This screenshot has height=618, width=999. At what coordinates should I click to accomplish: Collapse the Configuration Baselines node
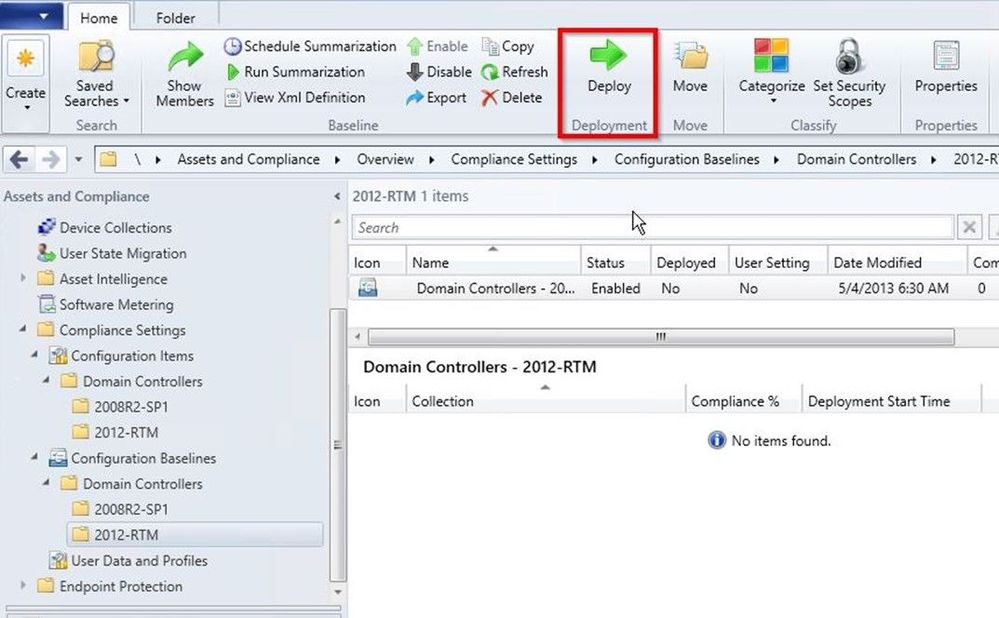click(35, 457)
